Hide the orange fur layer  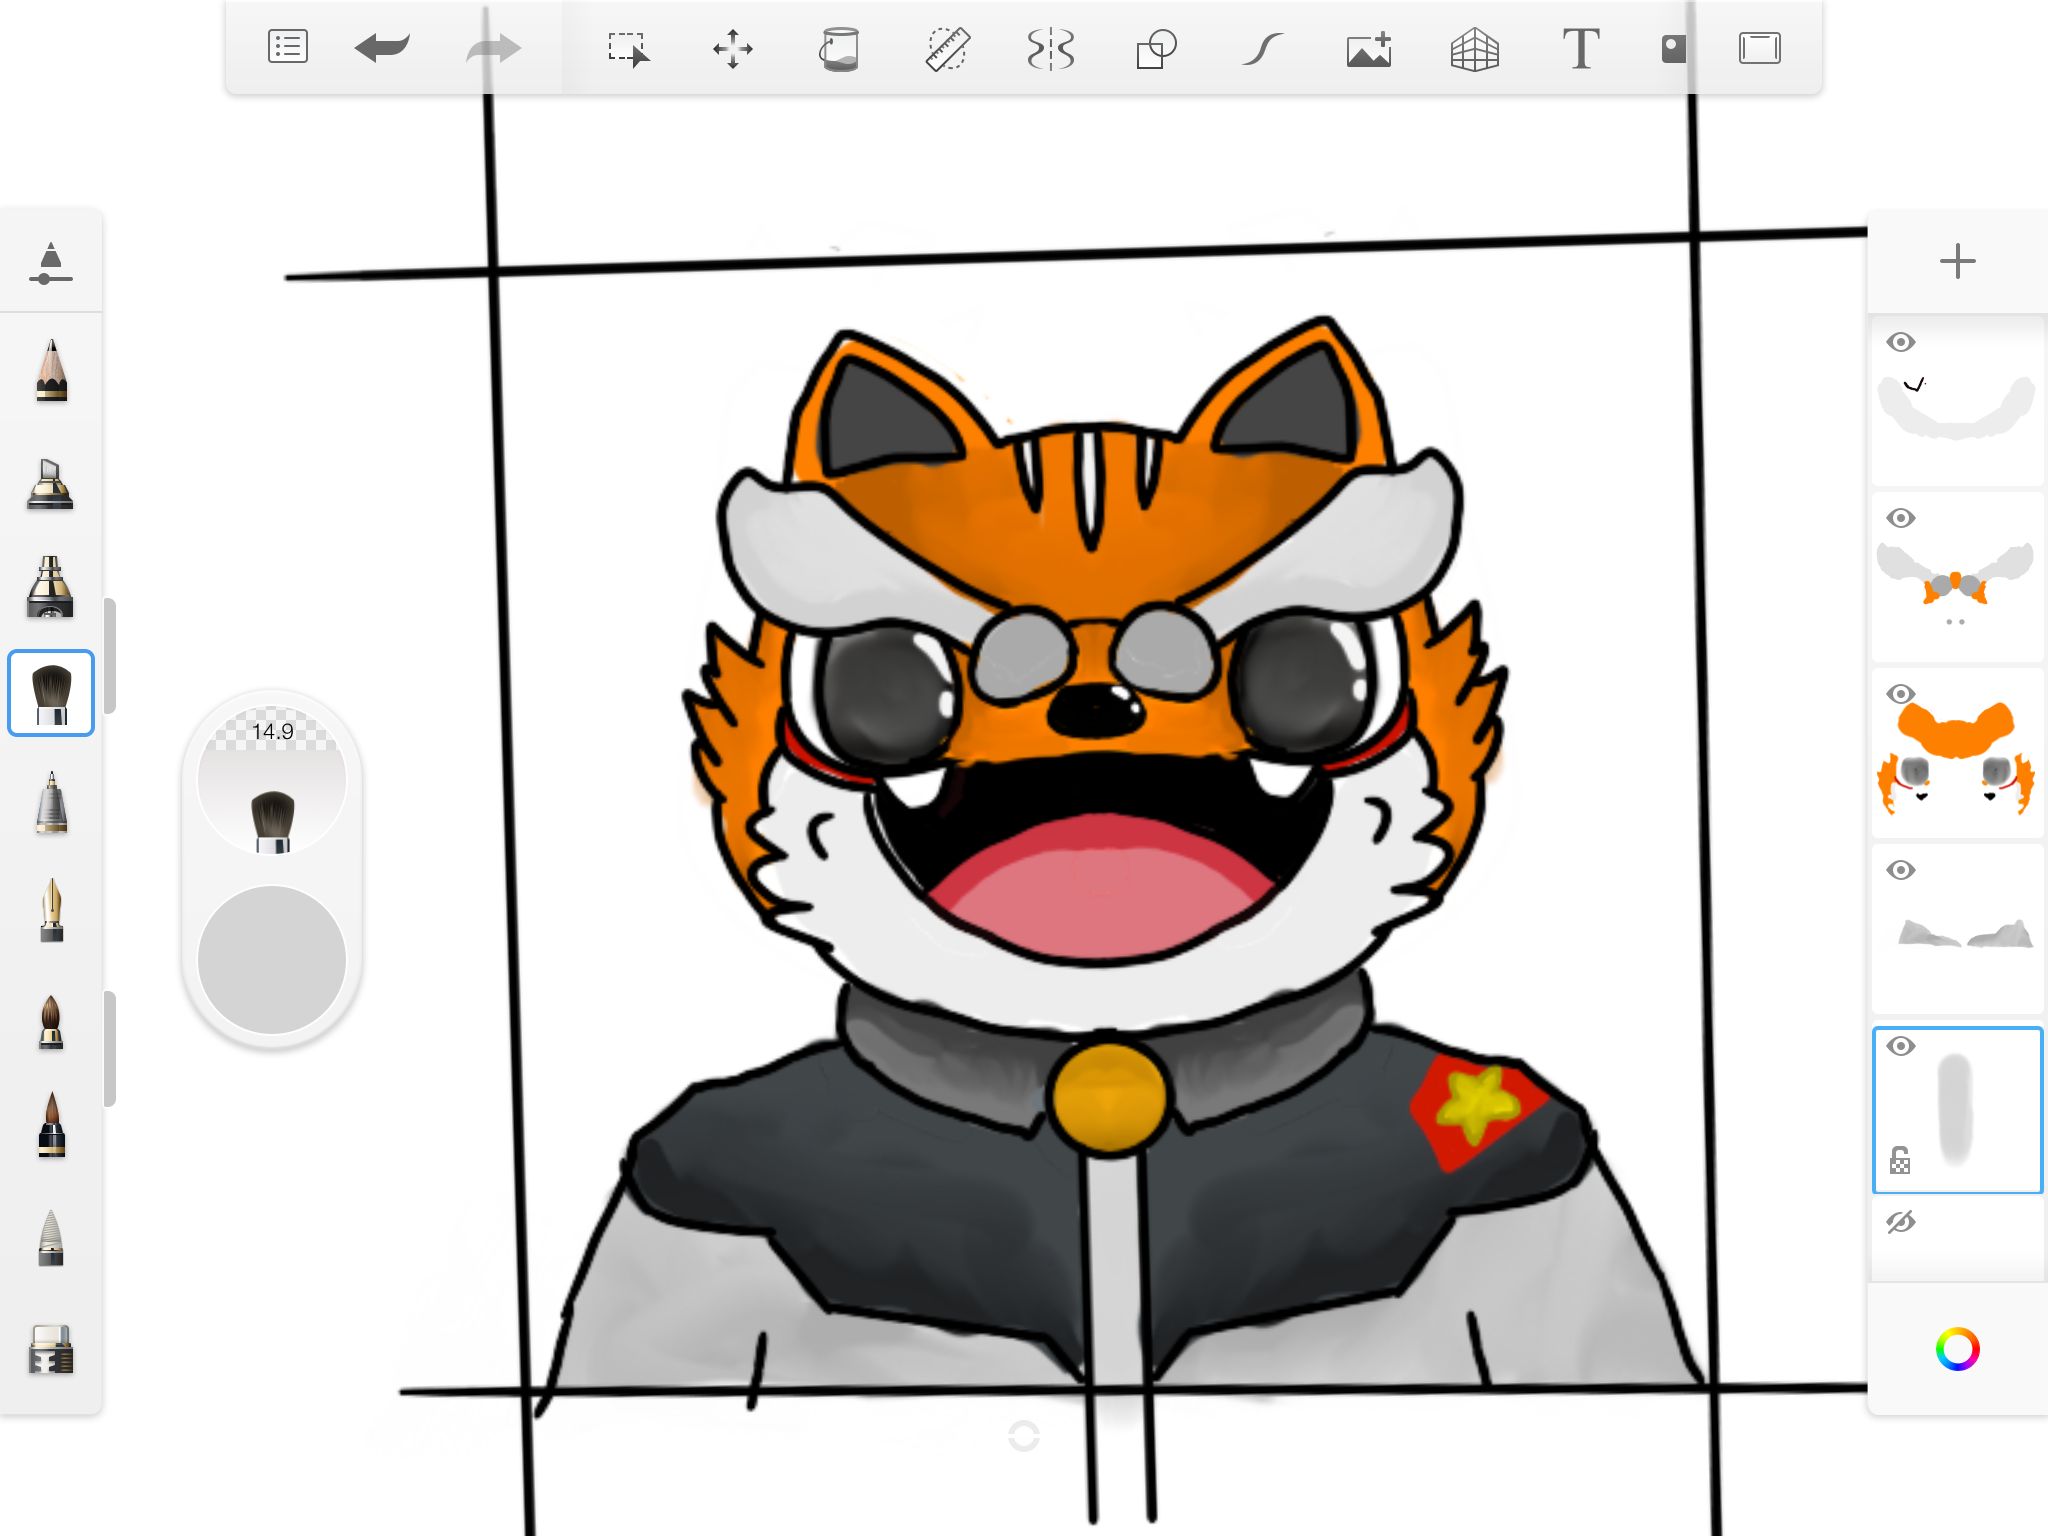tap(1901, 694)
